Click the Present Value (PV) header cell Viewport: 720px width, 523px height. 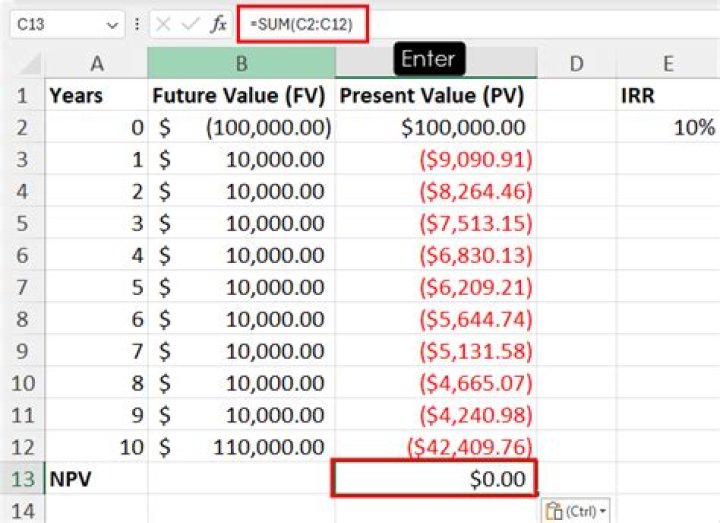[435, 96]
